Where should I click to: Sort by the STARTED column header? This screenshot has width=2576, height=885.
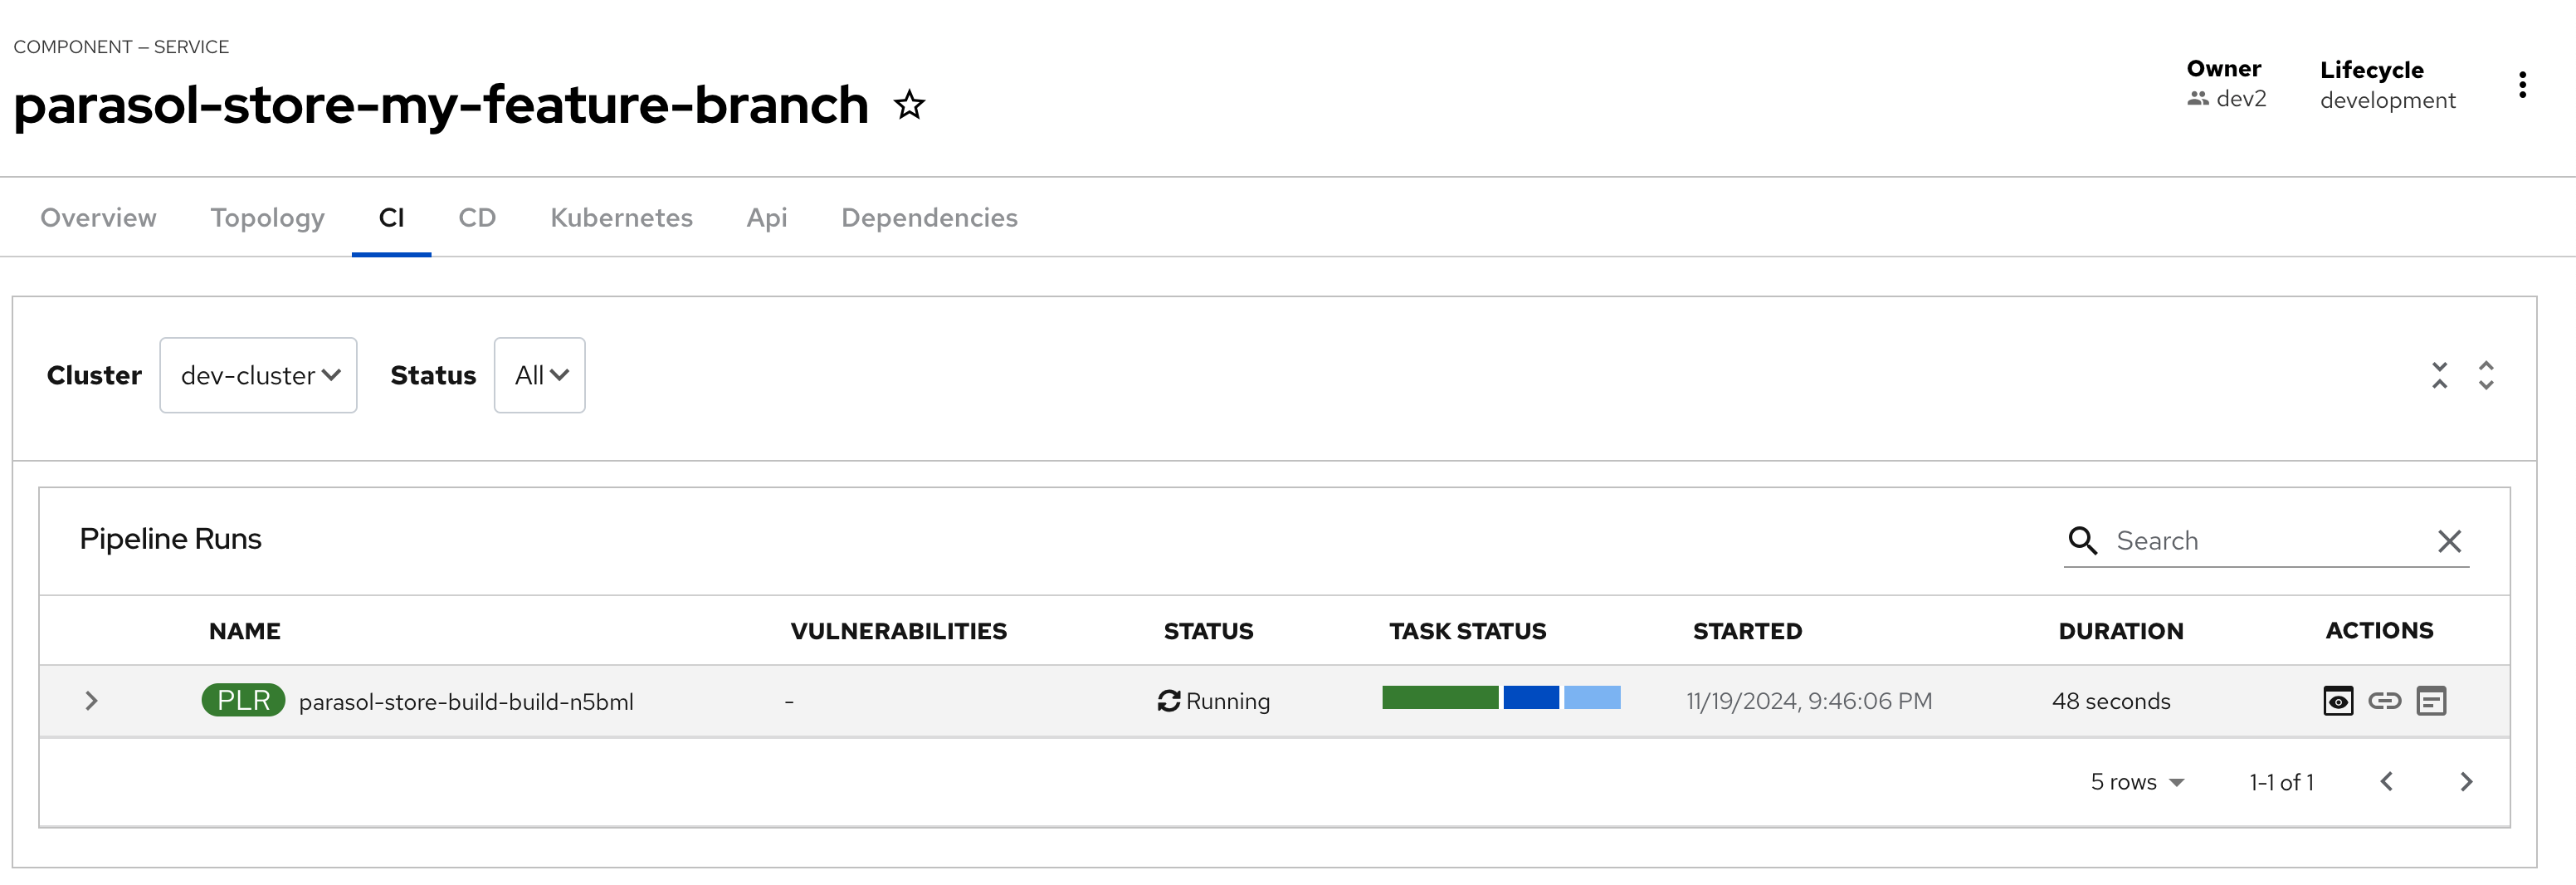pos(1747,631)
